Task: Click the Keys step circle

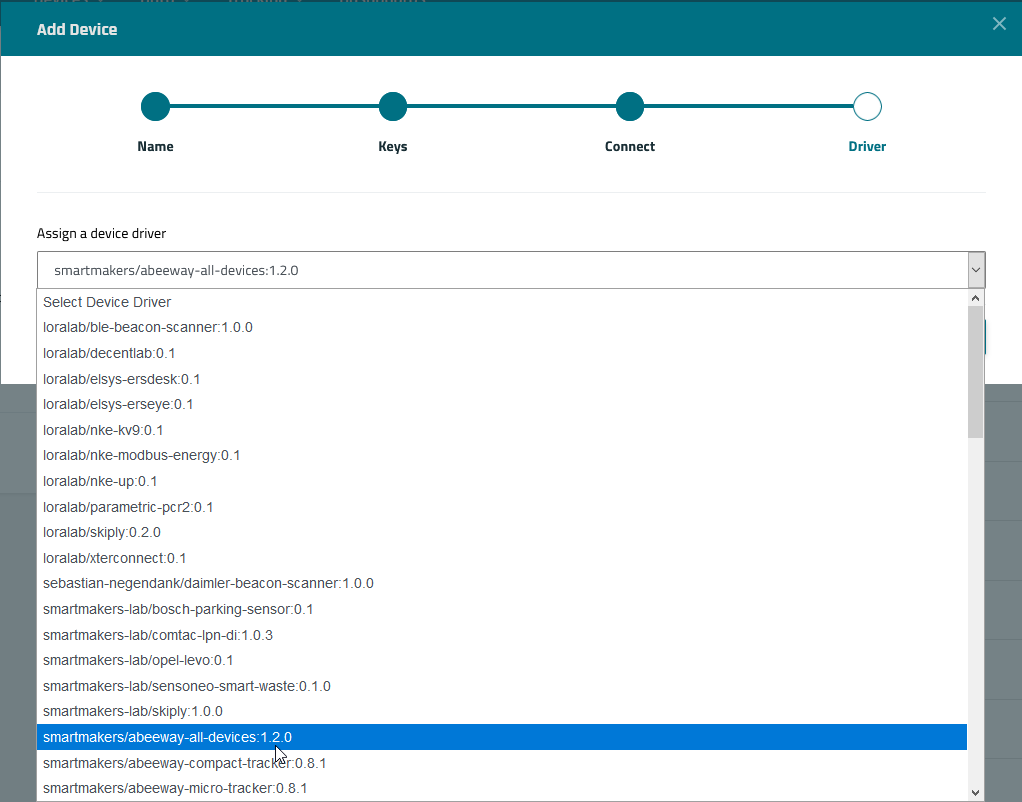Action: pyautogui.click(x=393, y=106)
